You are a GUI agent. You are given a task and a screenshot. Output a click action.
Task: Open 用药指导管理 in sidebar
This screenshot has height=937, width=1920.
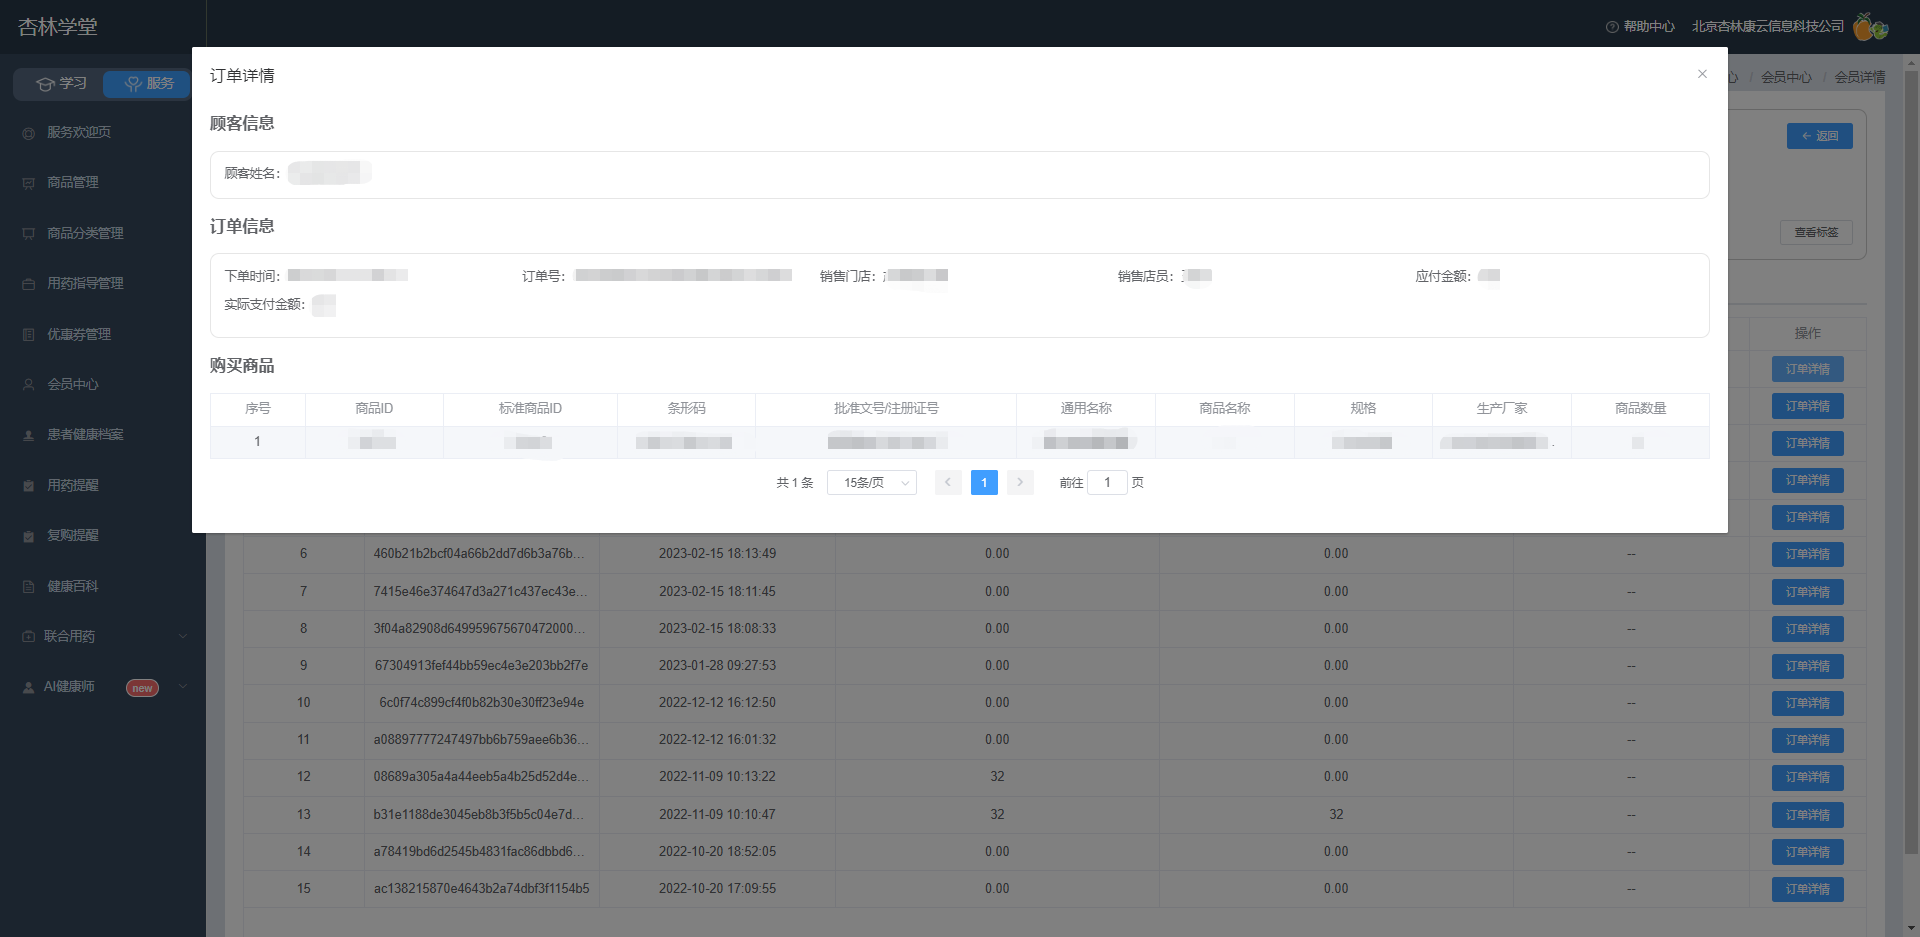click(85, 284)
